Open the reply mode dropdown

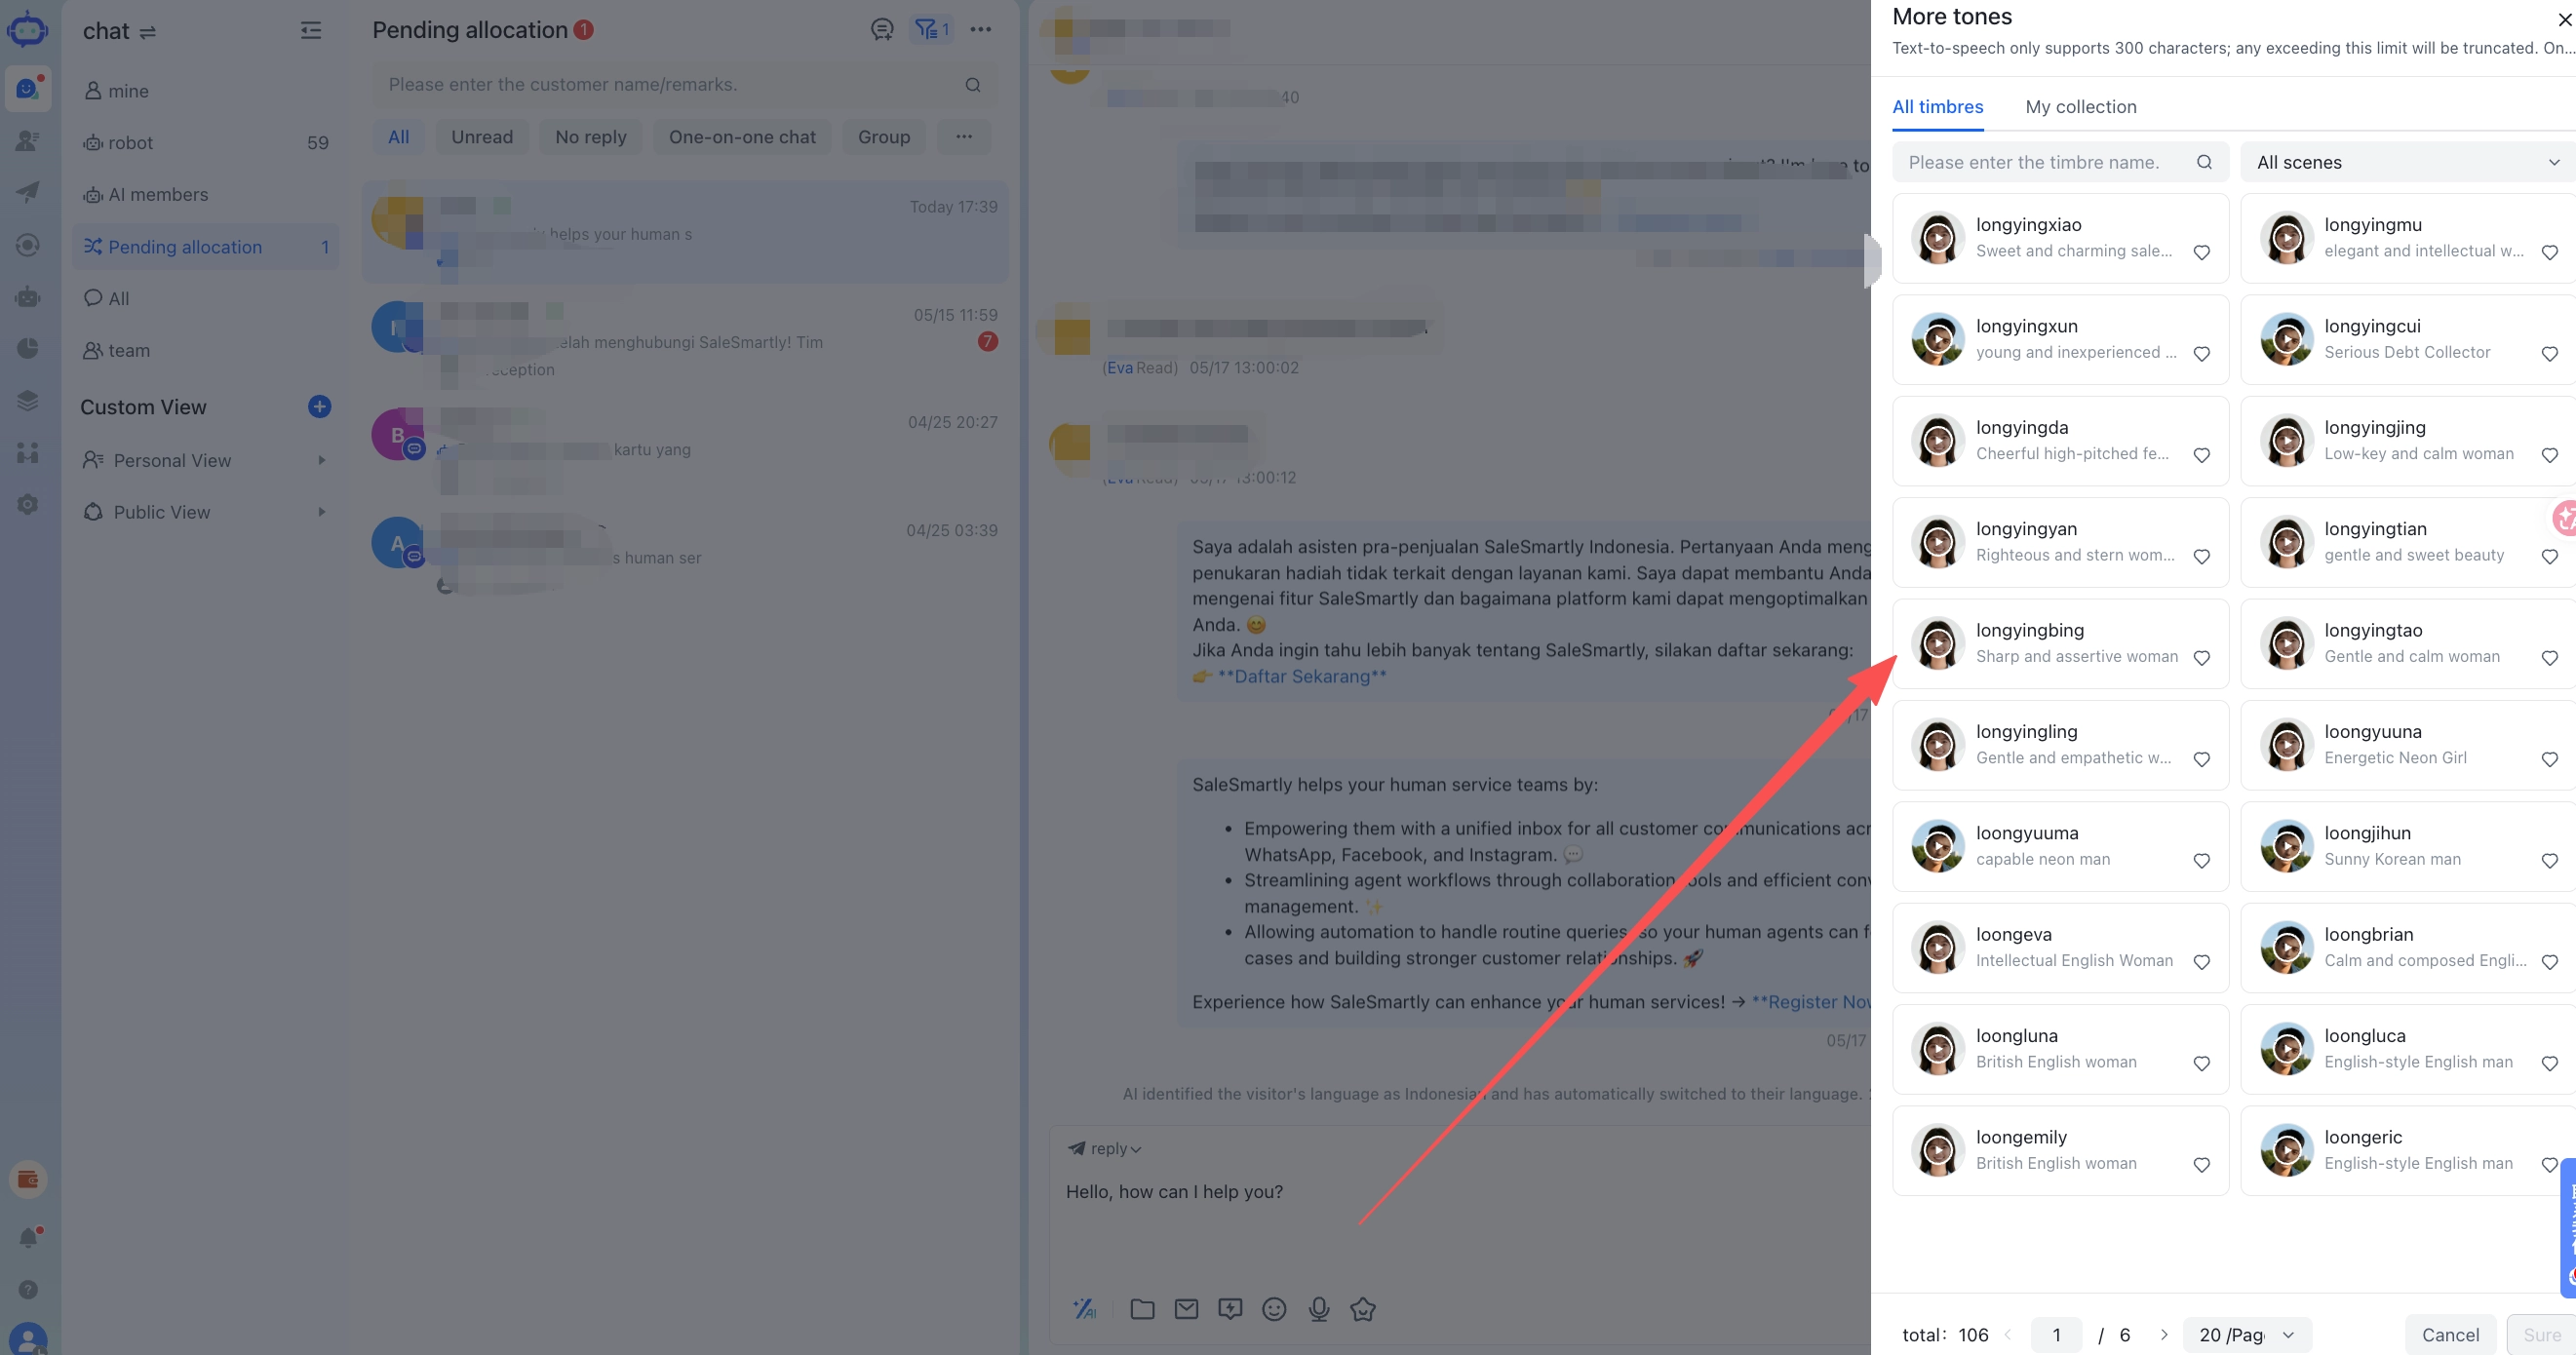pyautogui.click(x=1104, y=1149)
